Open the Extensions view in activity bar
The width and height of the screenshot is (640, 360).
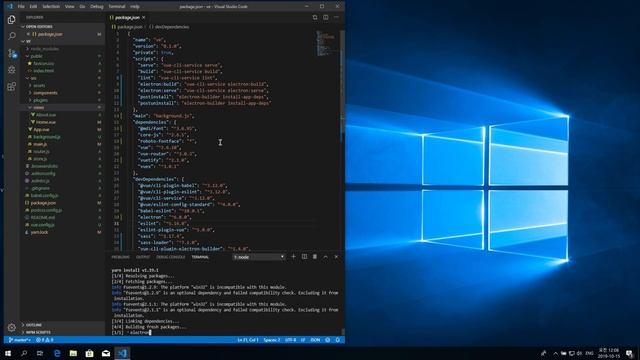click(x=11, y=87)
